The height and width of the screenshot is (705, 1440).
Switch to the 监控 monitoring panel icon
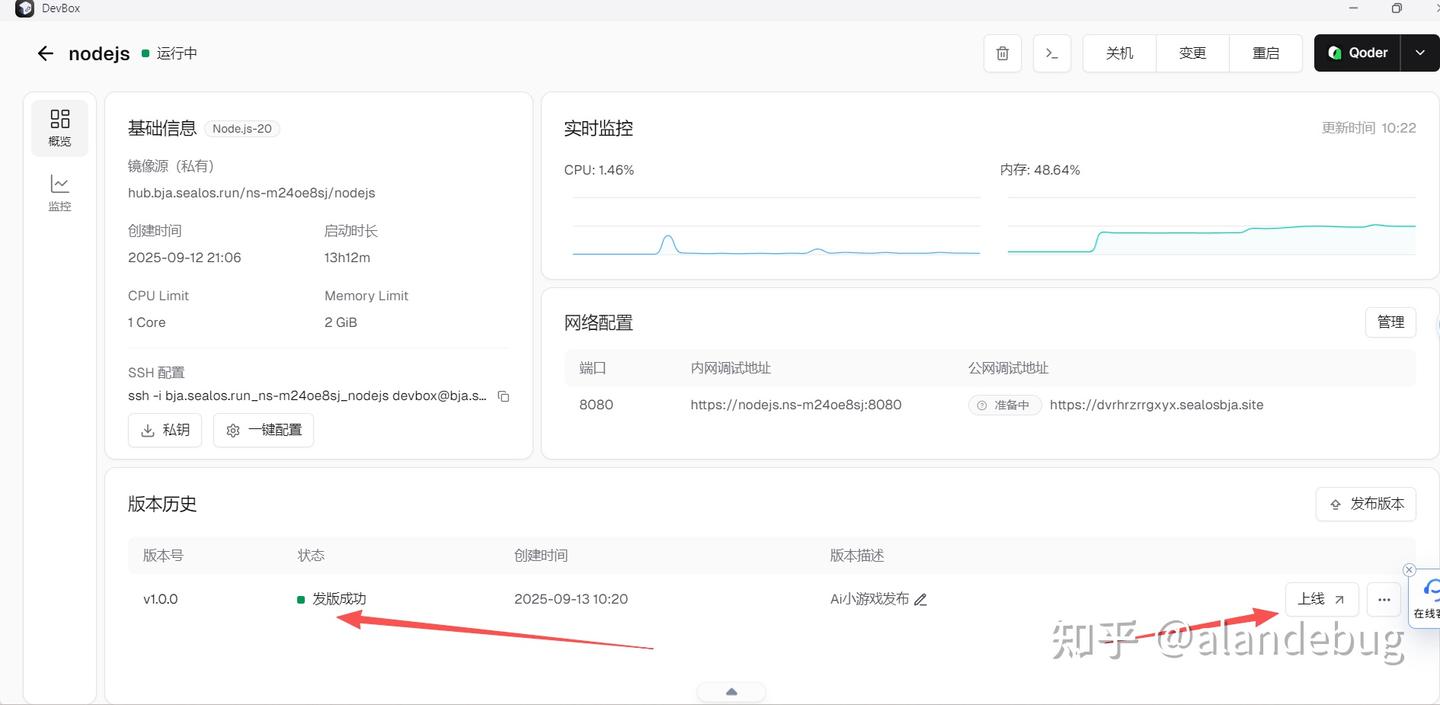point(59,192)
